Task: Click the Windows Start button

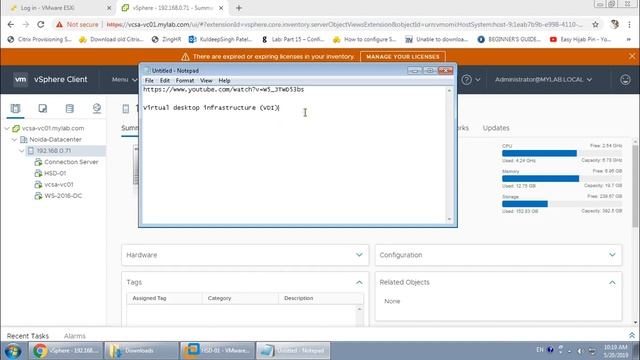Action: [x=13, y=351]
